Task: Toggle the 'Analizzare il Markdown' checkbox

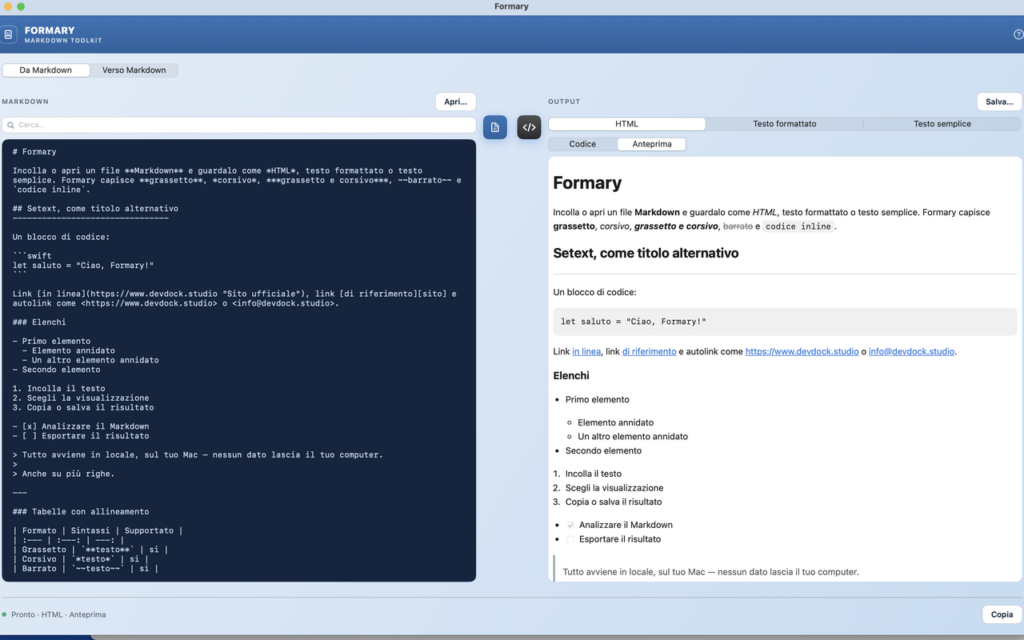Action: (570, 525)
